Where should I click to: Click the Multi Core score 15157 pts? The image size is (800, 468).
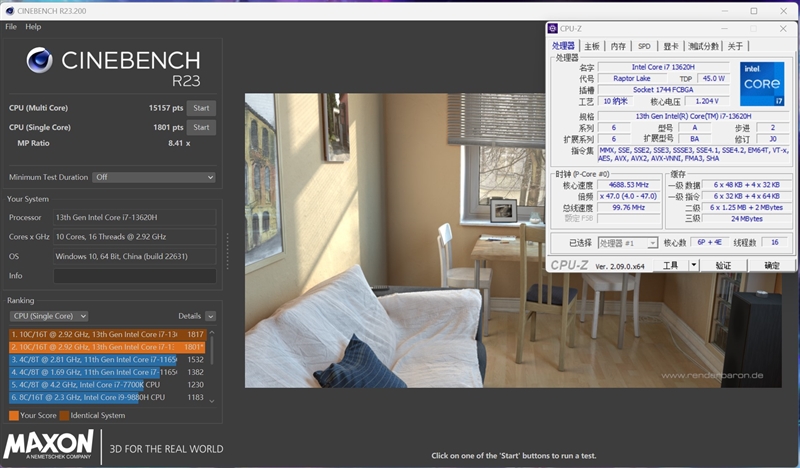(x=166, y=108)
